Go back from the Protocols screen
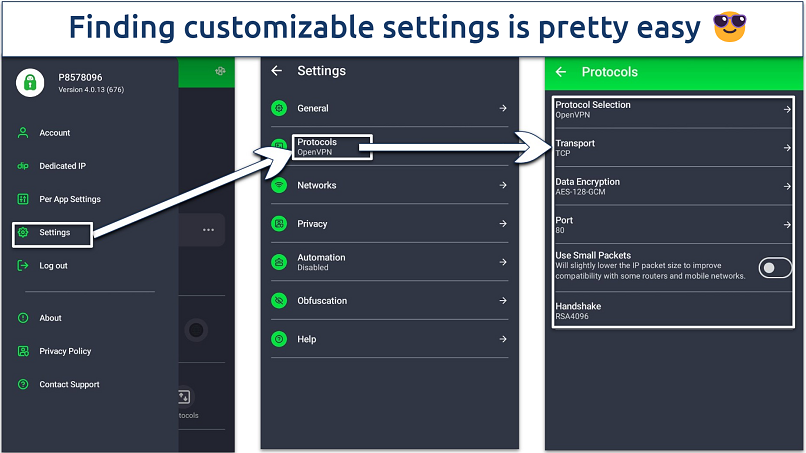The image size is (806, 453). coord(561,72)
